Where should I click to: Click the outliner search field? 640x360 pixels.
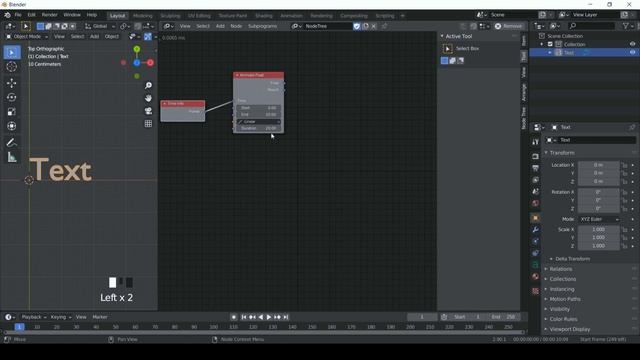click(591, 26)
